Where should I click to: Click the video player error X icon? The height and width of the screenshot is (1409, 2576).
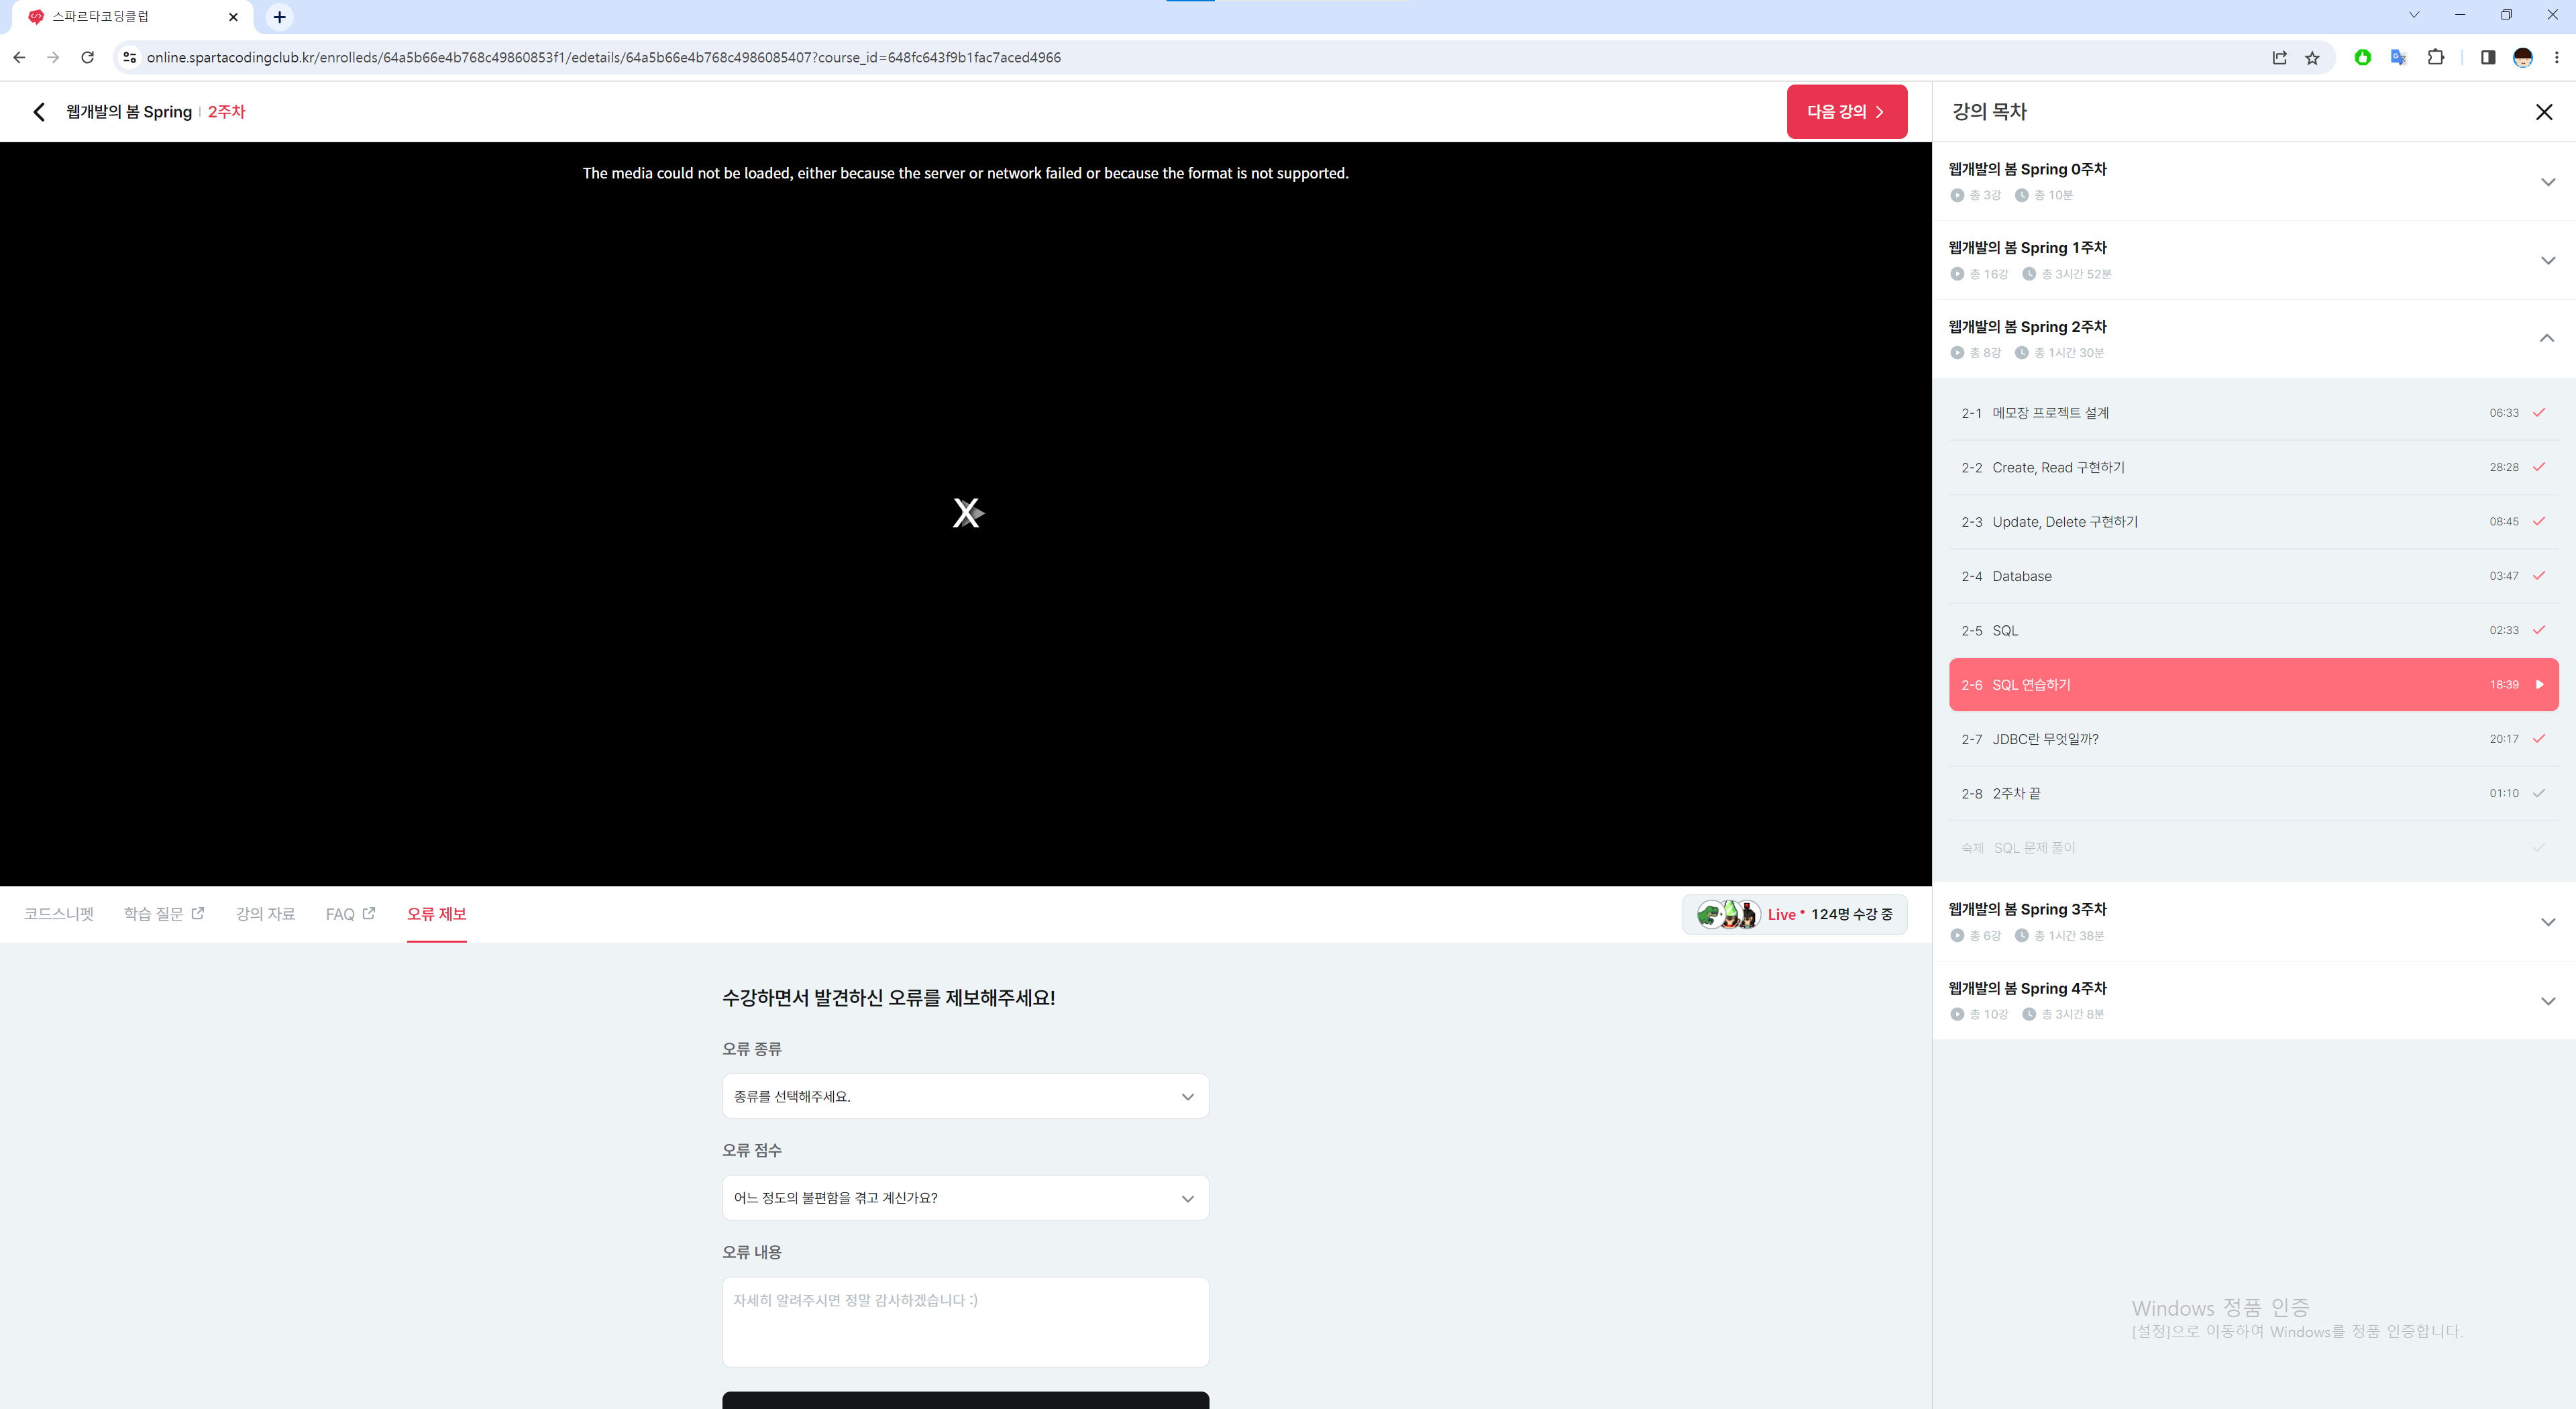(967, 513)
